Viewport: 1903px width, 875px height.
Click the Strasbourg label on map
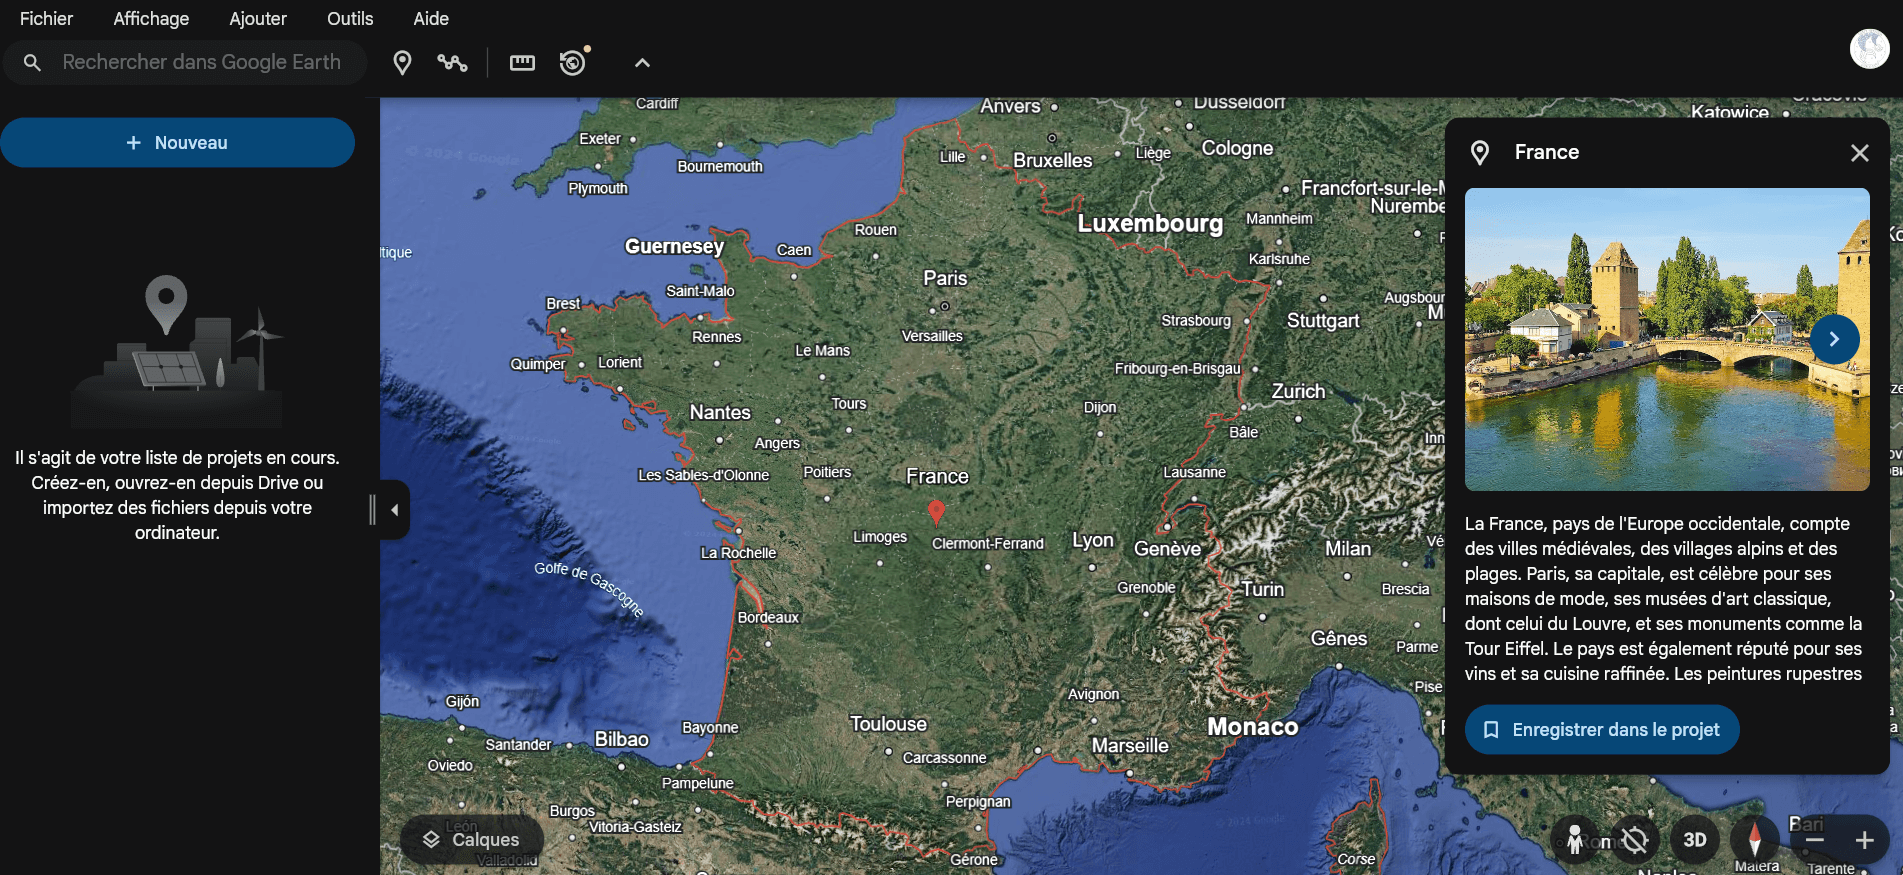click(x=1196, y=320)
